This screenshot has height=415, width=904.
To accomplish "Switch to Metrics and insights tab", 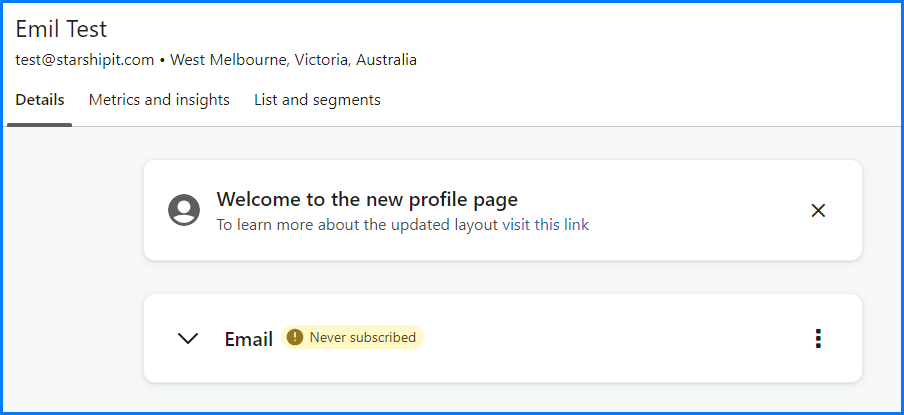I will pos(159,100).
